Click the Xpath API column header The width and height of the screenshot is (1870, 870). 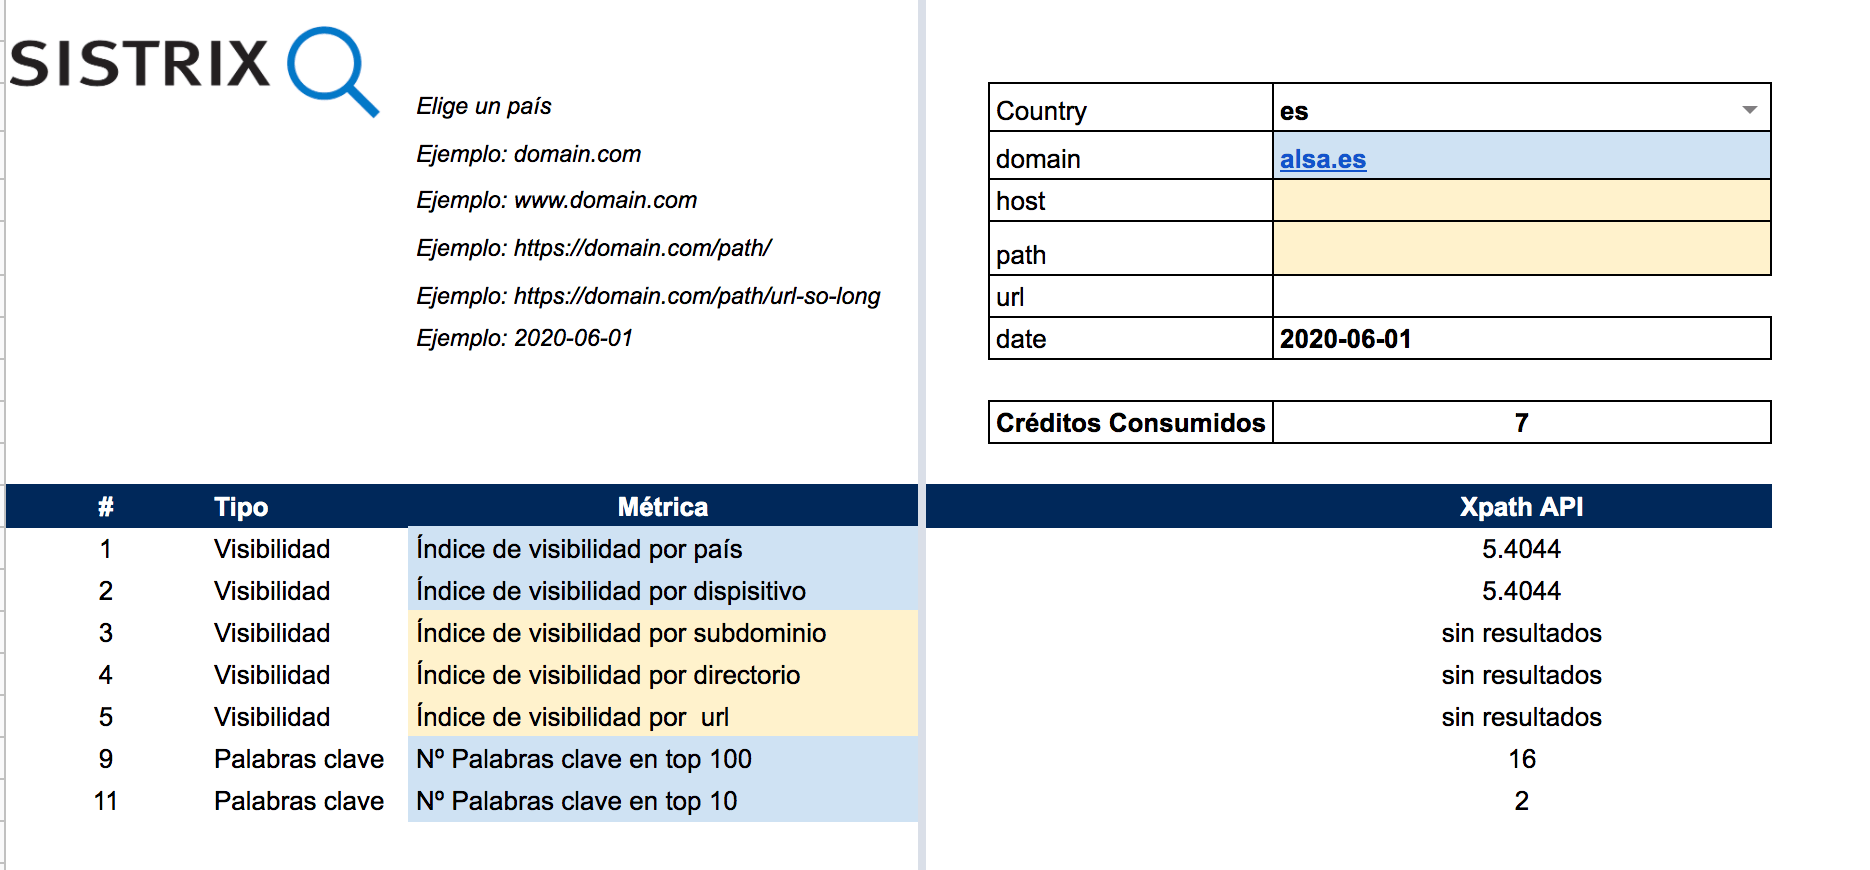pos(1520,507)
